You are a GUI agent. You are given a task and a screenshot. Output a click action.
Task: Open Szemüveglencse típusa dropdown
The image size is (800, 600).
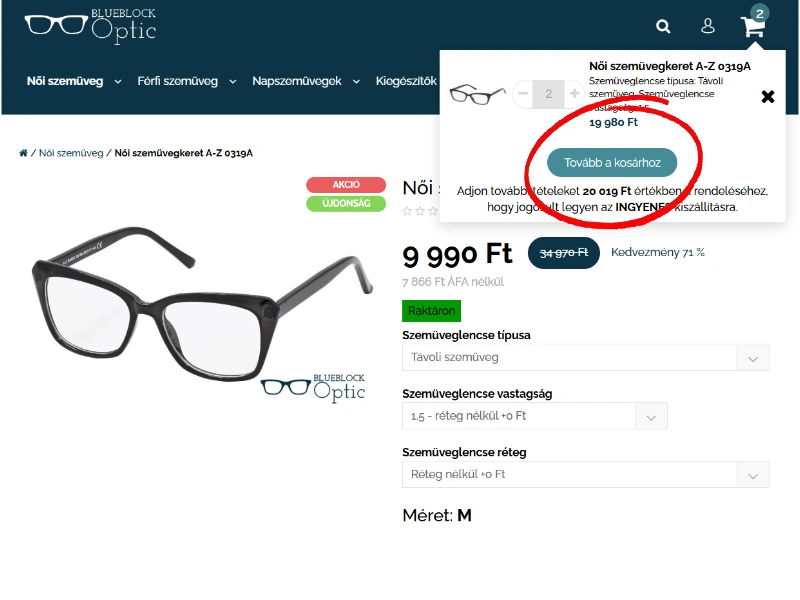coord(586,358)
